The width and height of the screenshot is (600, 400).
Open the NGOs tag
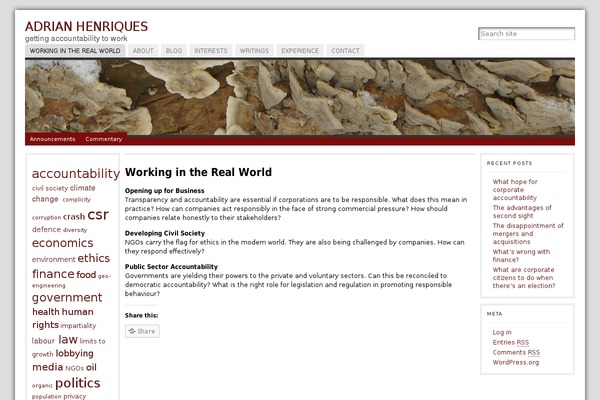point(74,368)
